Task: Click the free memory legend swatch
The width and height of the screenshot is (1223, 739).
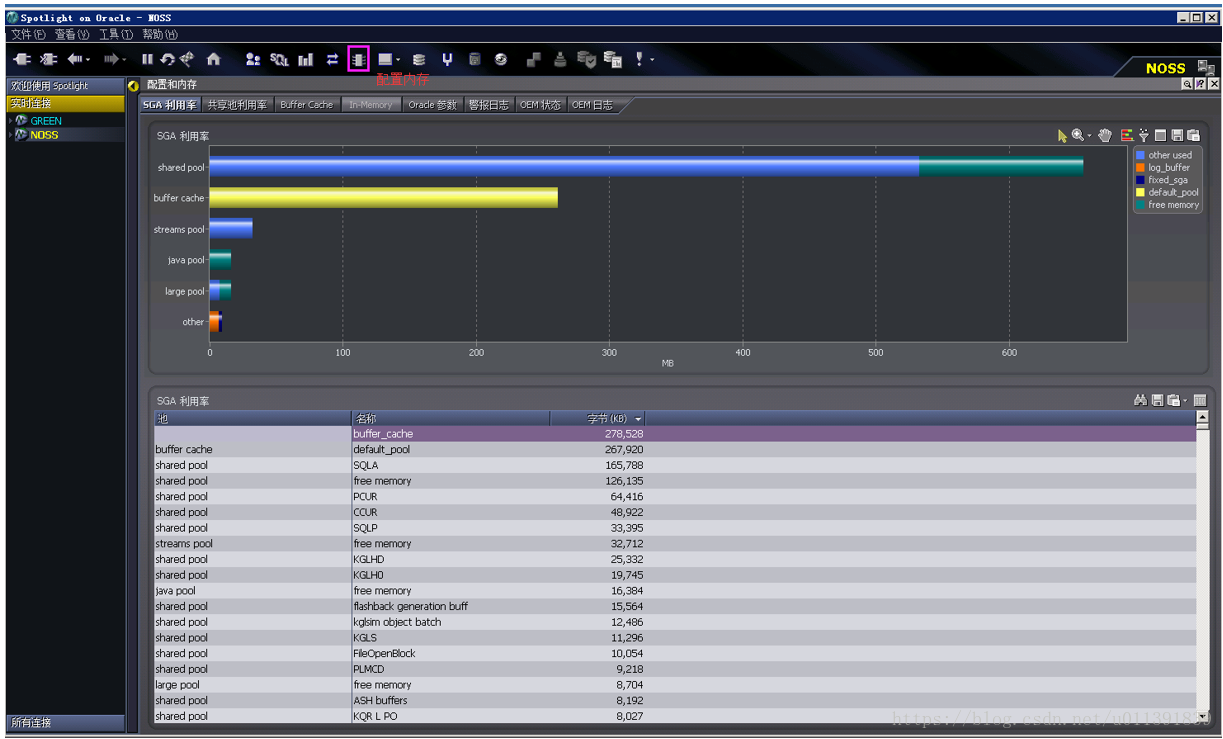Action: click(1140, 204)
